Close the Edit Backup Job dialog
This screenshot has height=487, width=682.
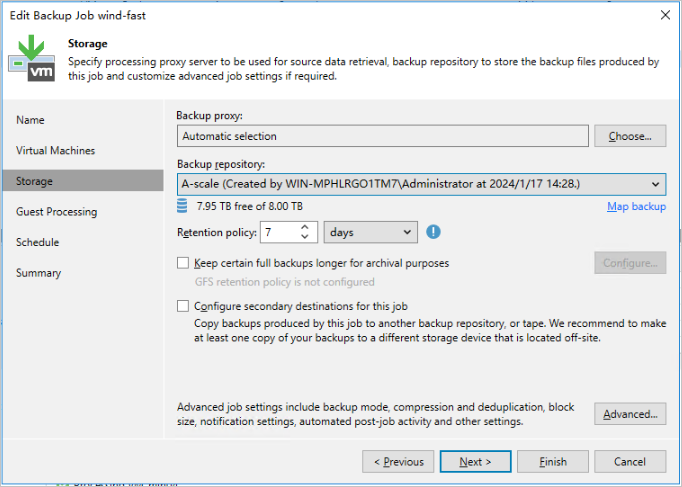pyautogui.click(x=665, y=14)
